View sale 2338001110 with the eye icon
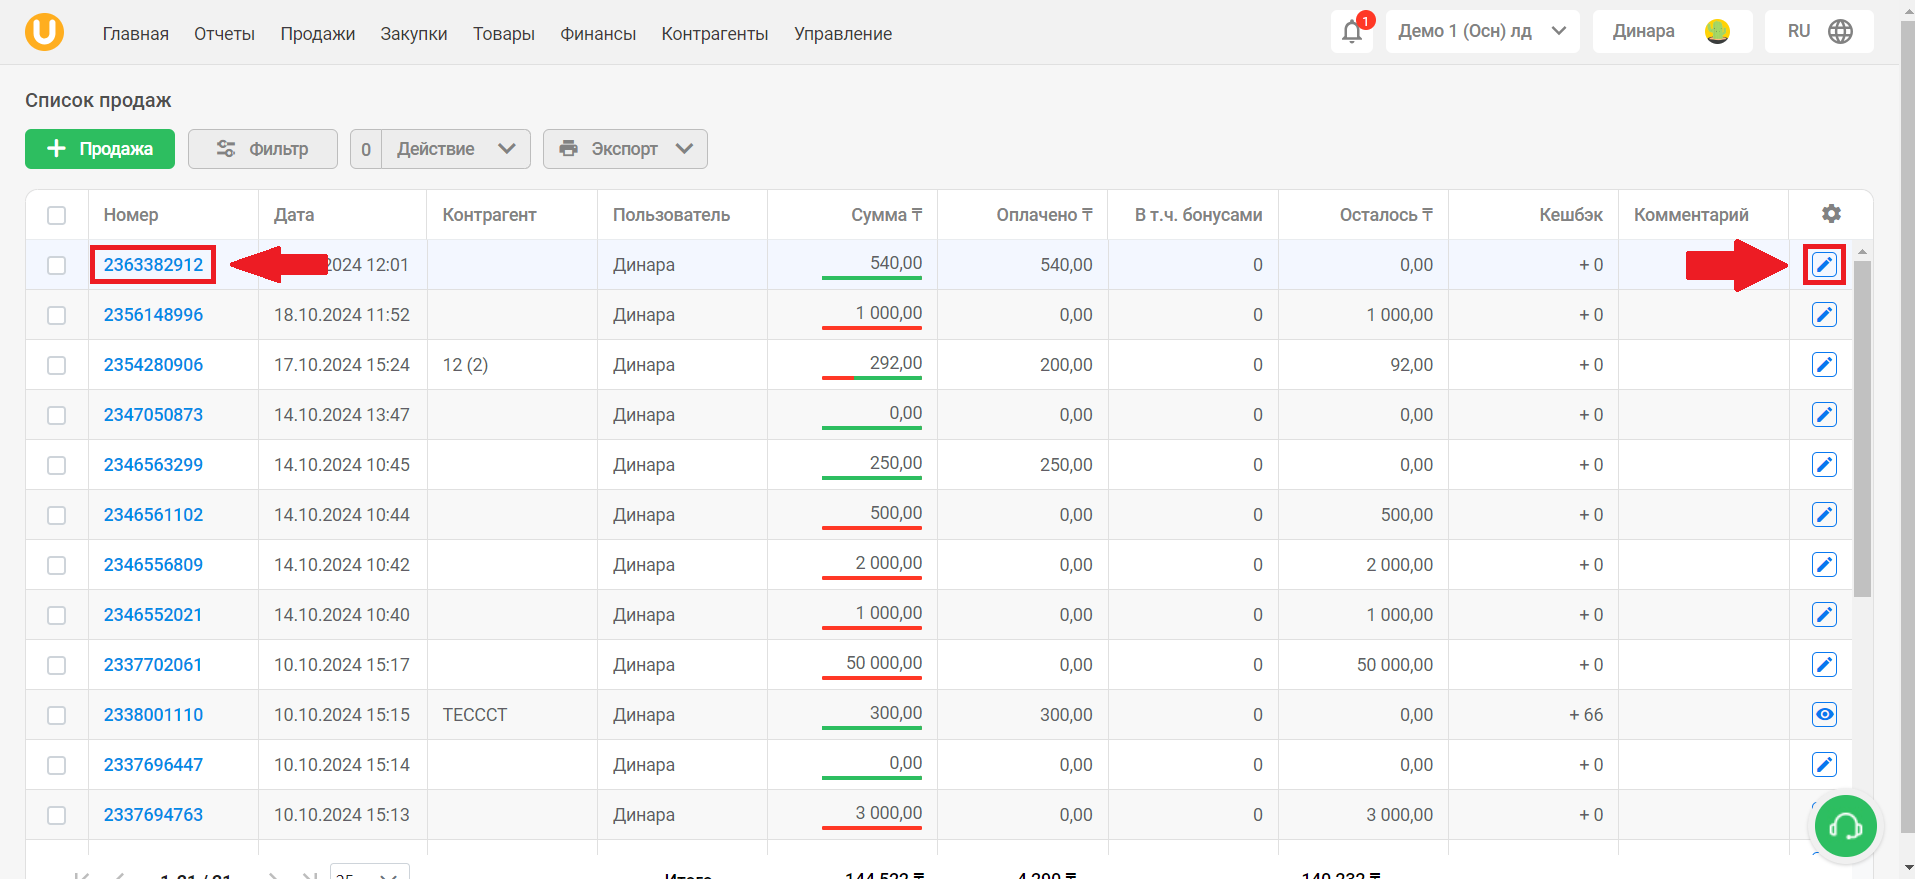This screenshot has width=1915, height=879. point(1824,715)
